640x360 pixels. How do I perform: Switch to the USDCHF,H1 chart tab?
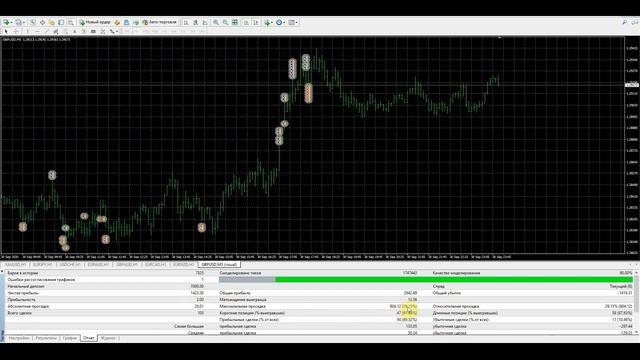(70, 264)
